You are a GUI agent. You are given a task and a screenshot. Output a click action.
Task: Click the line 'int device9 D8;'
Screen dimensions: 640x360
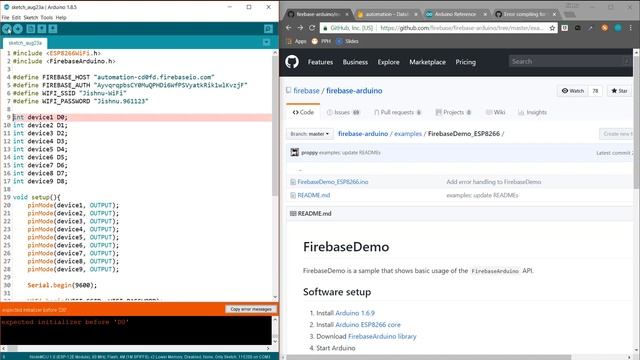[40, 181]
